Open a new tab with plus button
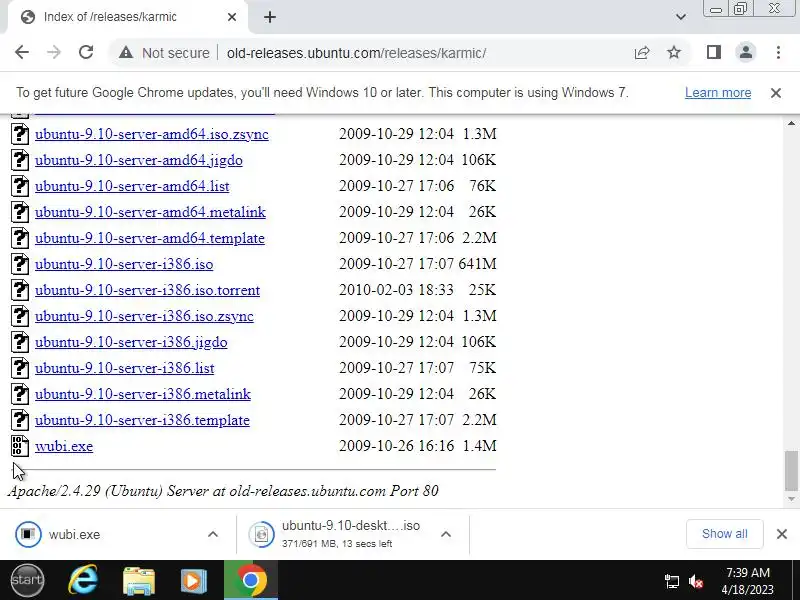 click(270, 17)
